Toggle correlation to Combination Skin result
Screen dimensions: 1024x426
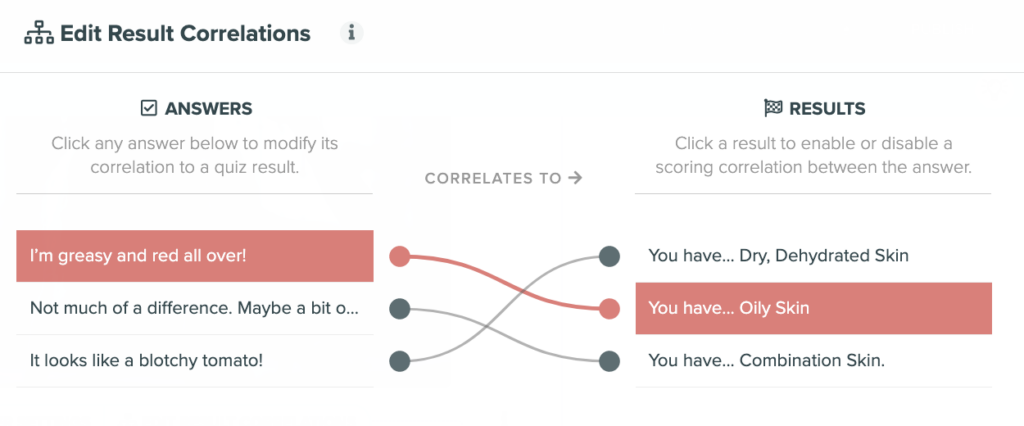[814, 361]
